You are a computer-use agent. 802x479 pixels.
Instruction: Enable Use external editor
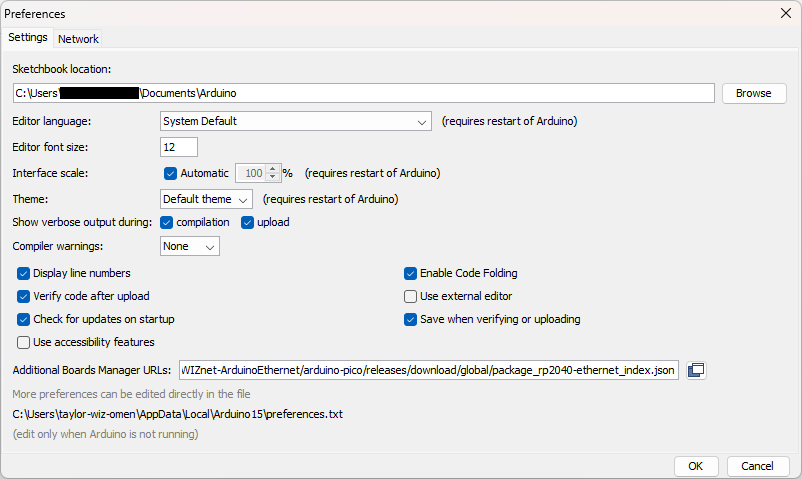pyautogui.click(x=410, y=296)
